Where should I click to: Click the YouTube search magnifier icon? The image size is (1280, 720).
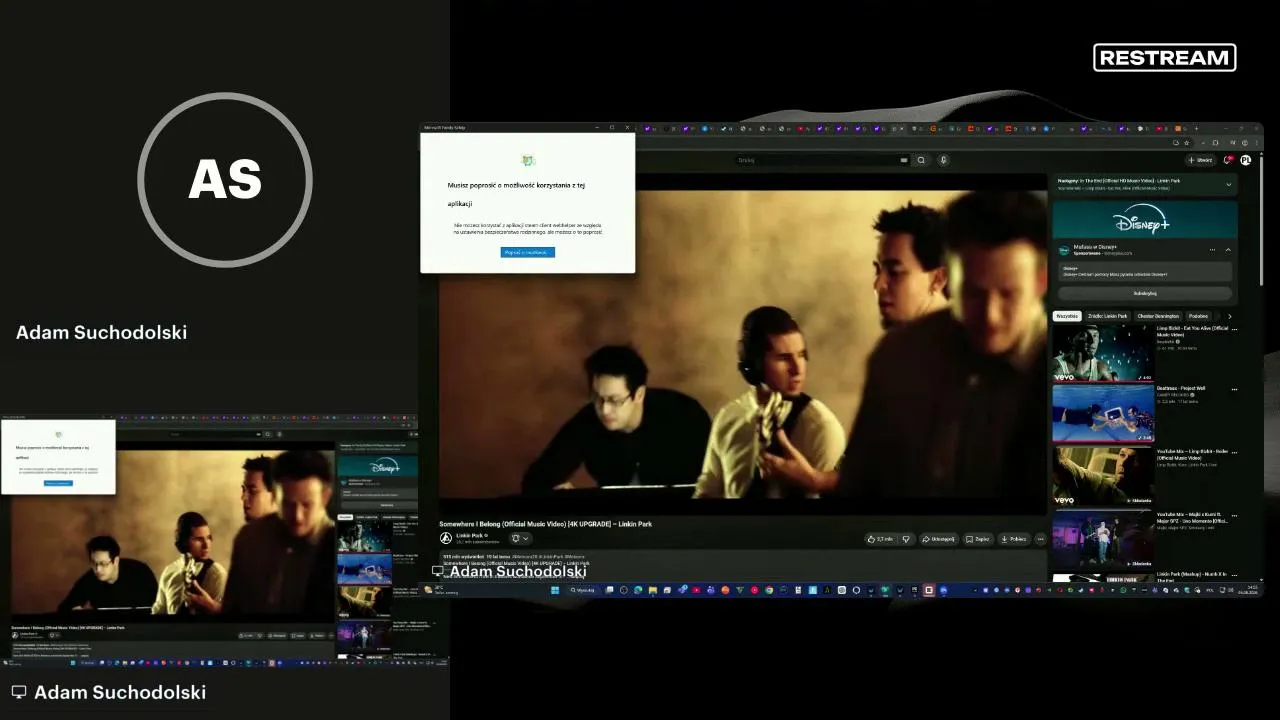point(921,160)
